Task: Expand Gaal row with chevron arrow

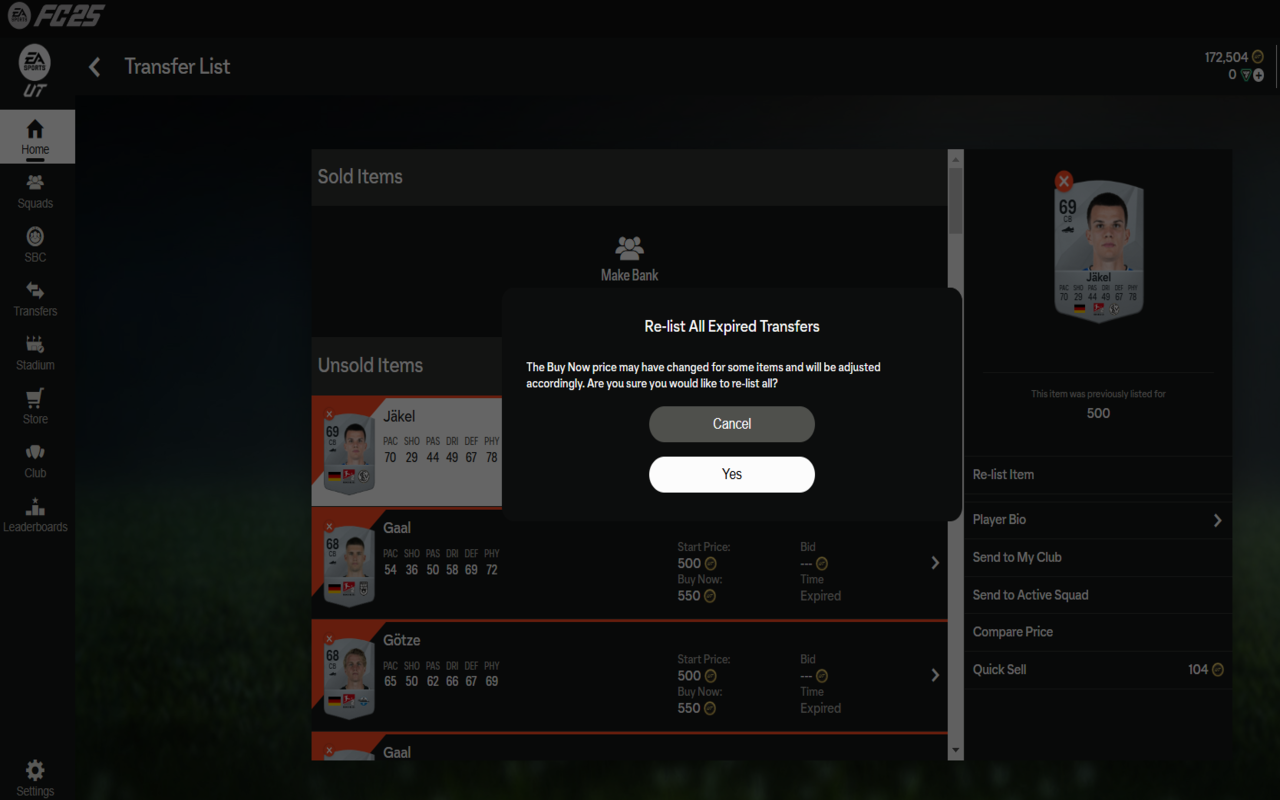Action: coord(935,563)
